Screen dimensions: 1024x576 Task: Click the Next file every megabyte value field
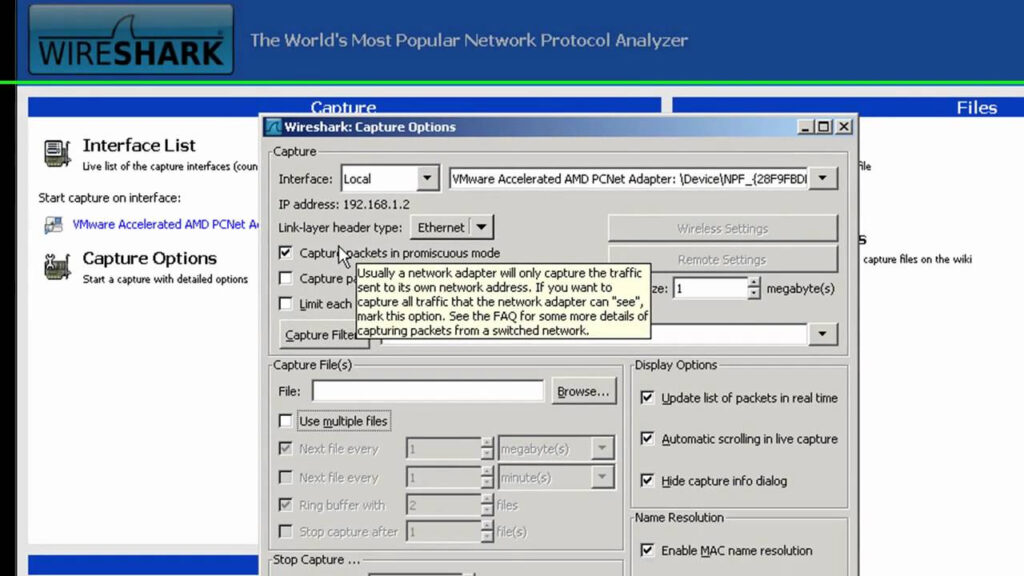pos(443,449)
